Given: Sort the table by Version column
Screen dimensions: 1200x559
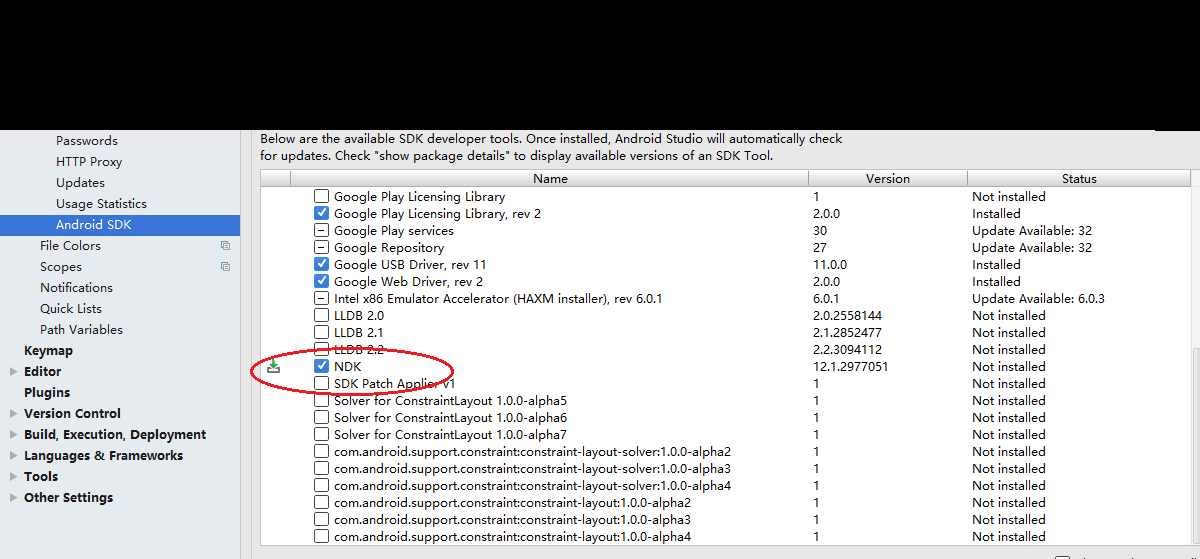Looking at the screenshot, I should 888,179.
